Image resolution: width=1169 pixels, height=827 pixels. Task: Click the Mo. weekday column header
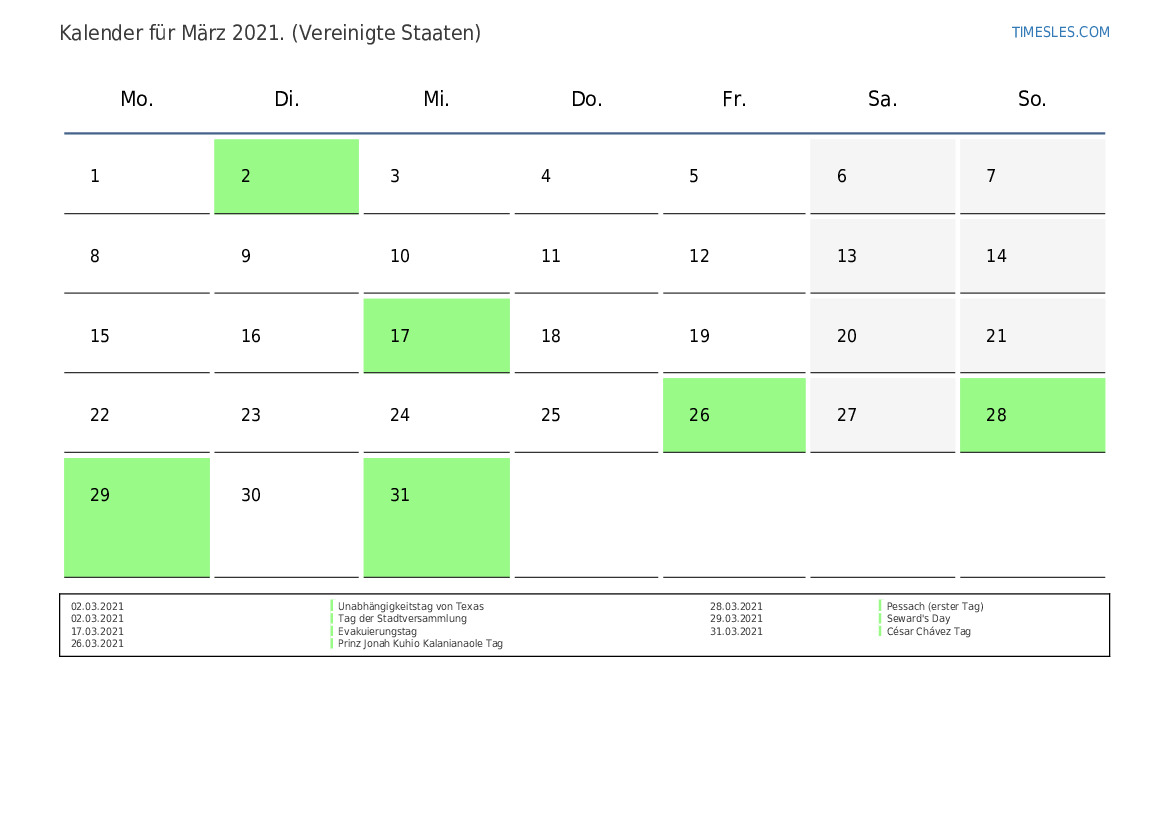[x=137, y=99]
